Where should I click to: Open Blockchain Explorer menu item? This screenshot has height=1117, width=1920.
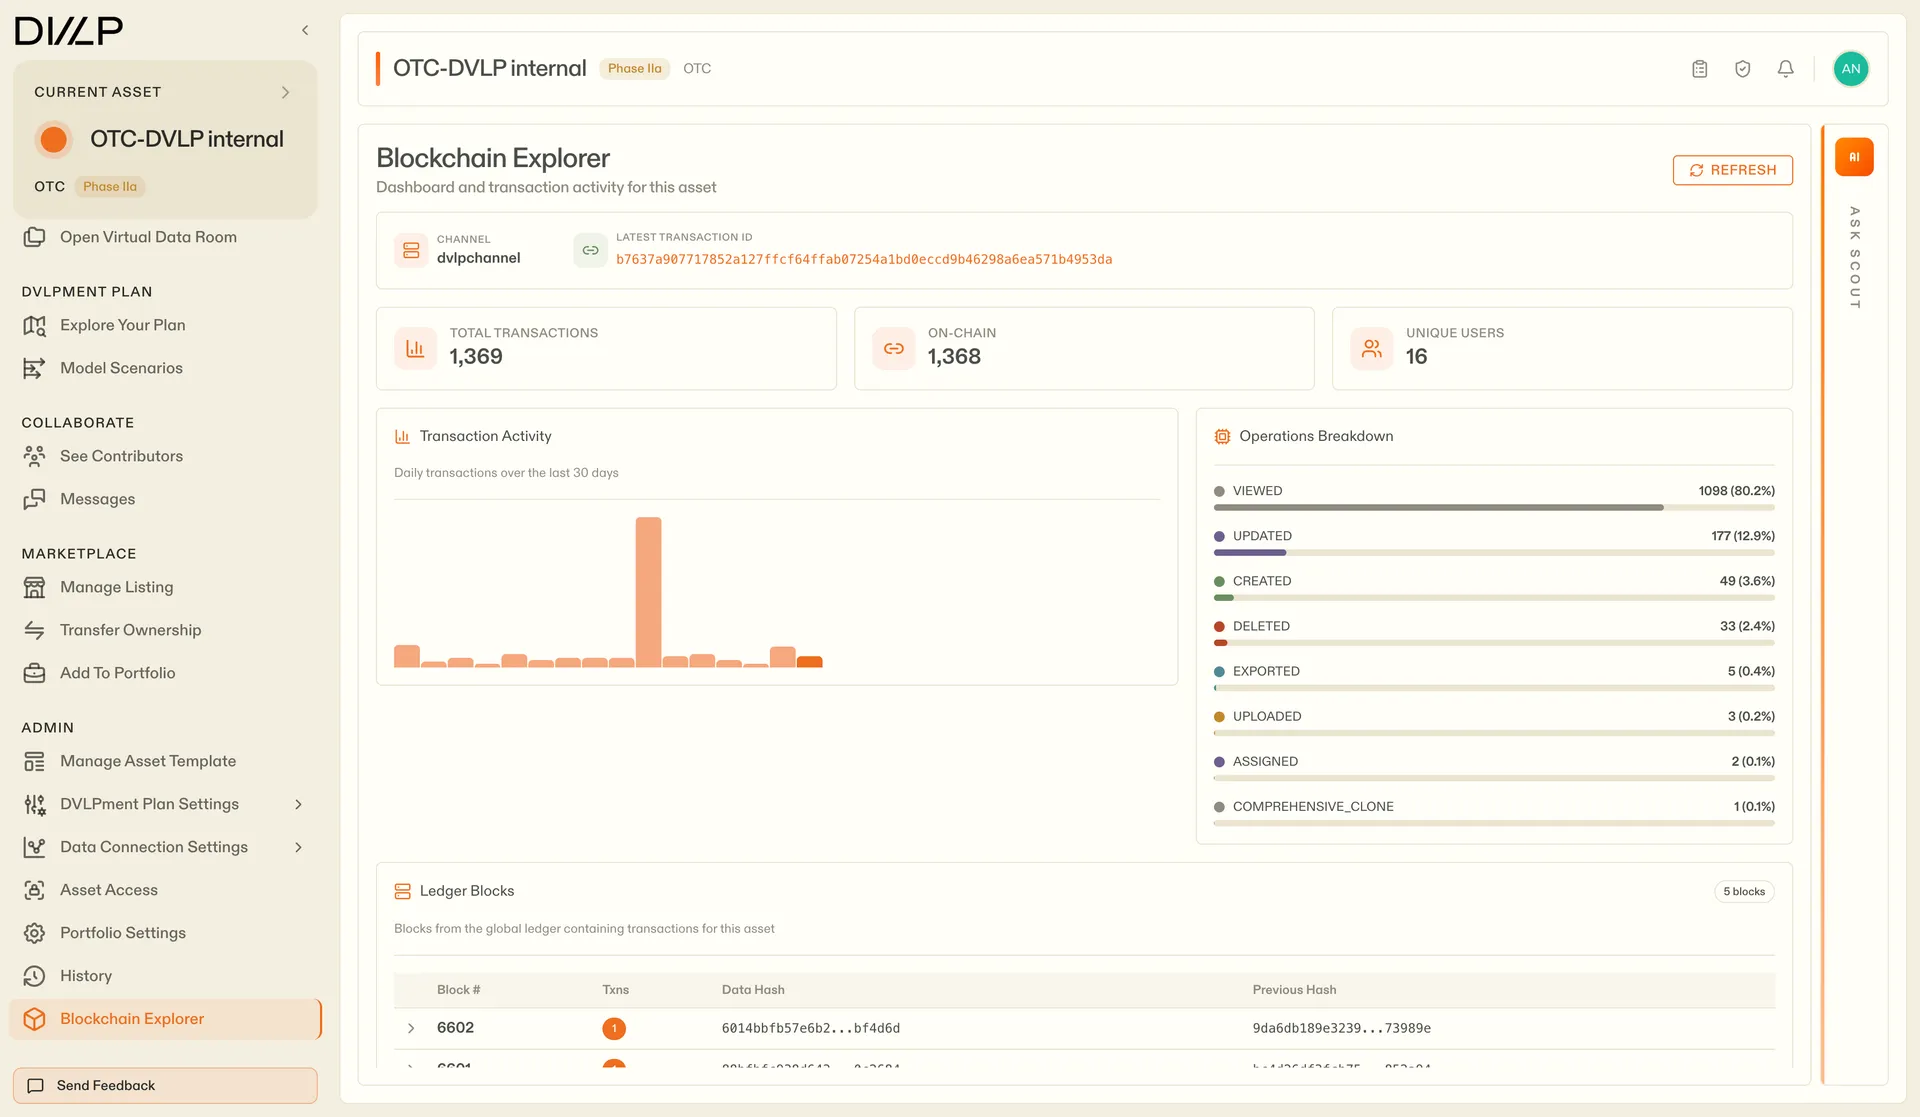pyautogui.click(x=165, y=1019)
